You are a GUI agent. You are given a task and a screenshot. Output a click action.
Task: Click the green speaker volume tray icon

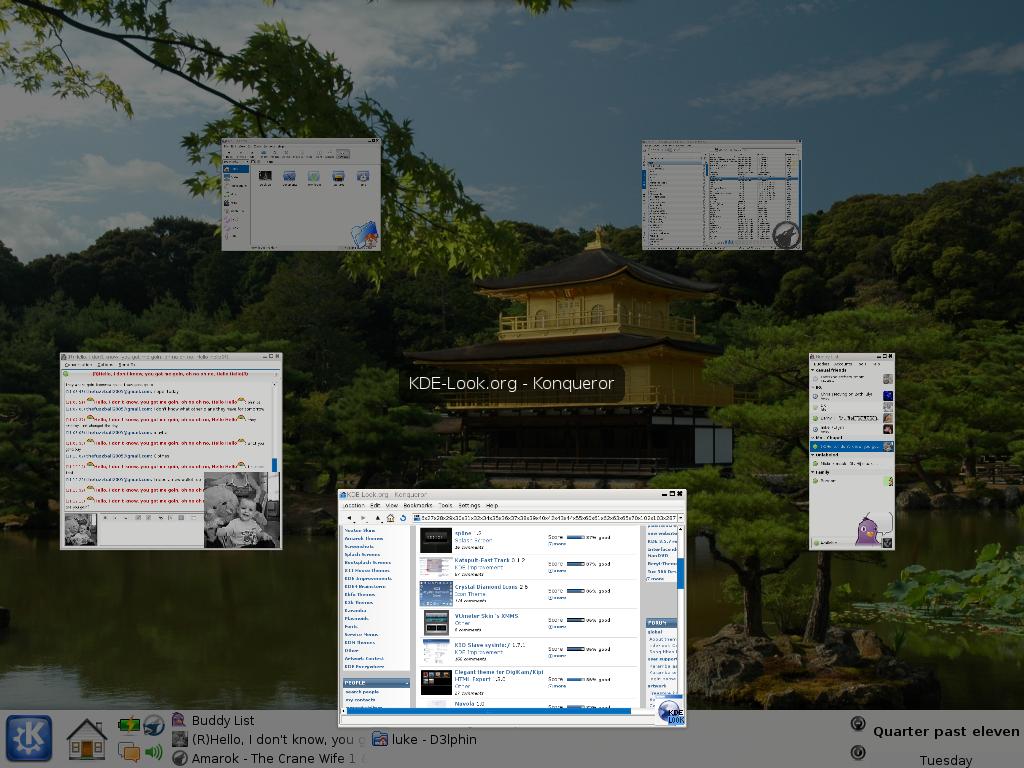click(x=154, y=752)
